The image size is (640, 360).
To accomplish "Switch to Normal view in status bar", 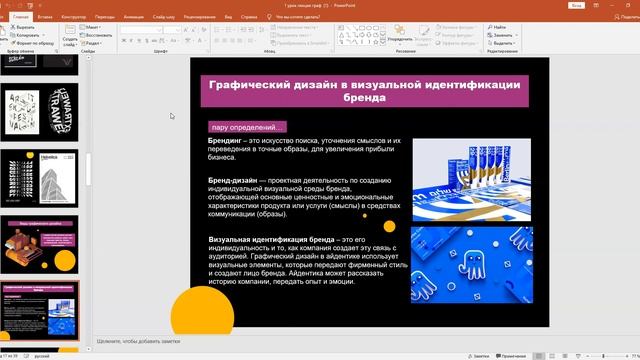I will pos(539,356).
